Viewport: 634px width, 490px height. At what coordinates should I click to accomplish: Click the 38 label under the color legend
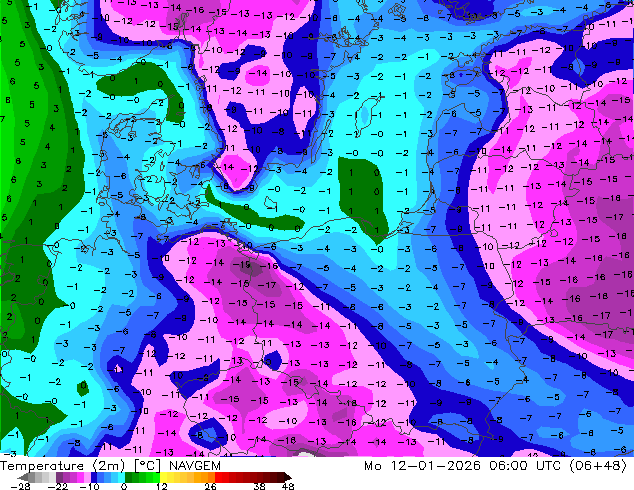pyautogui.click(x=260, y=486)
